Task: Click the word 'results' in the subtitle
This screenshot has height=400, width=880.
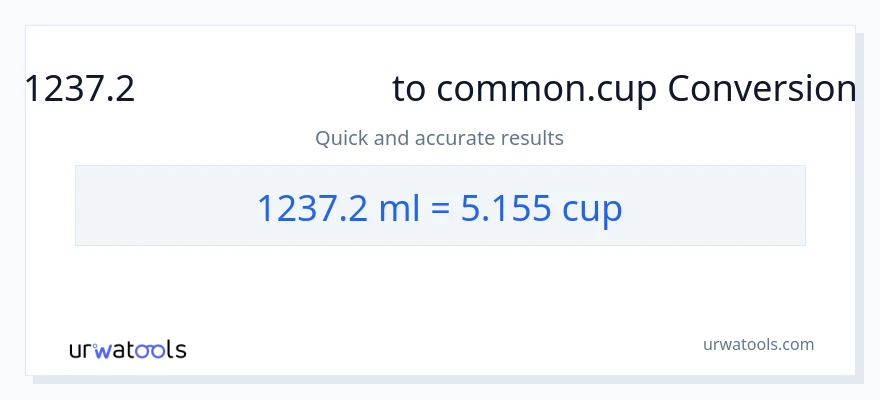Action: pyautogui.click(x=530, y=138)
